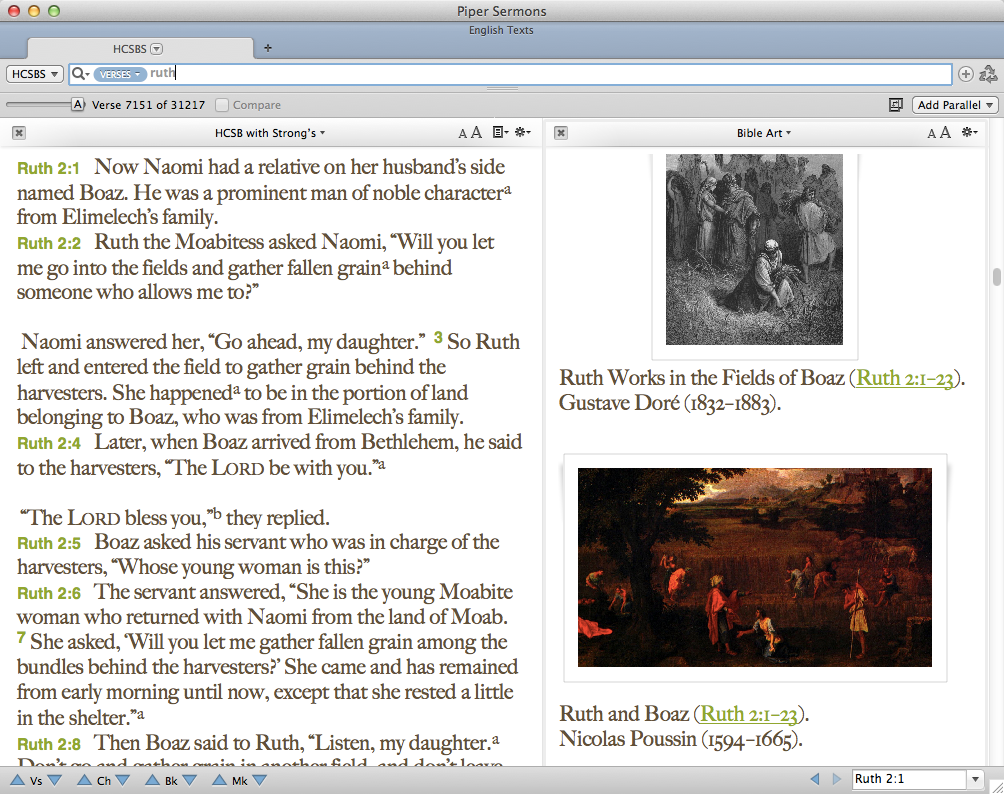Jump to previous mark with Mk up arrow
Viewport: 1004px width, 794px height.
220,780
